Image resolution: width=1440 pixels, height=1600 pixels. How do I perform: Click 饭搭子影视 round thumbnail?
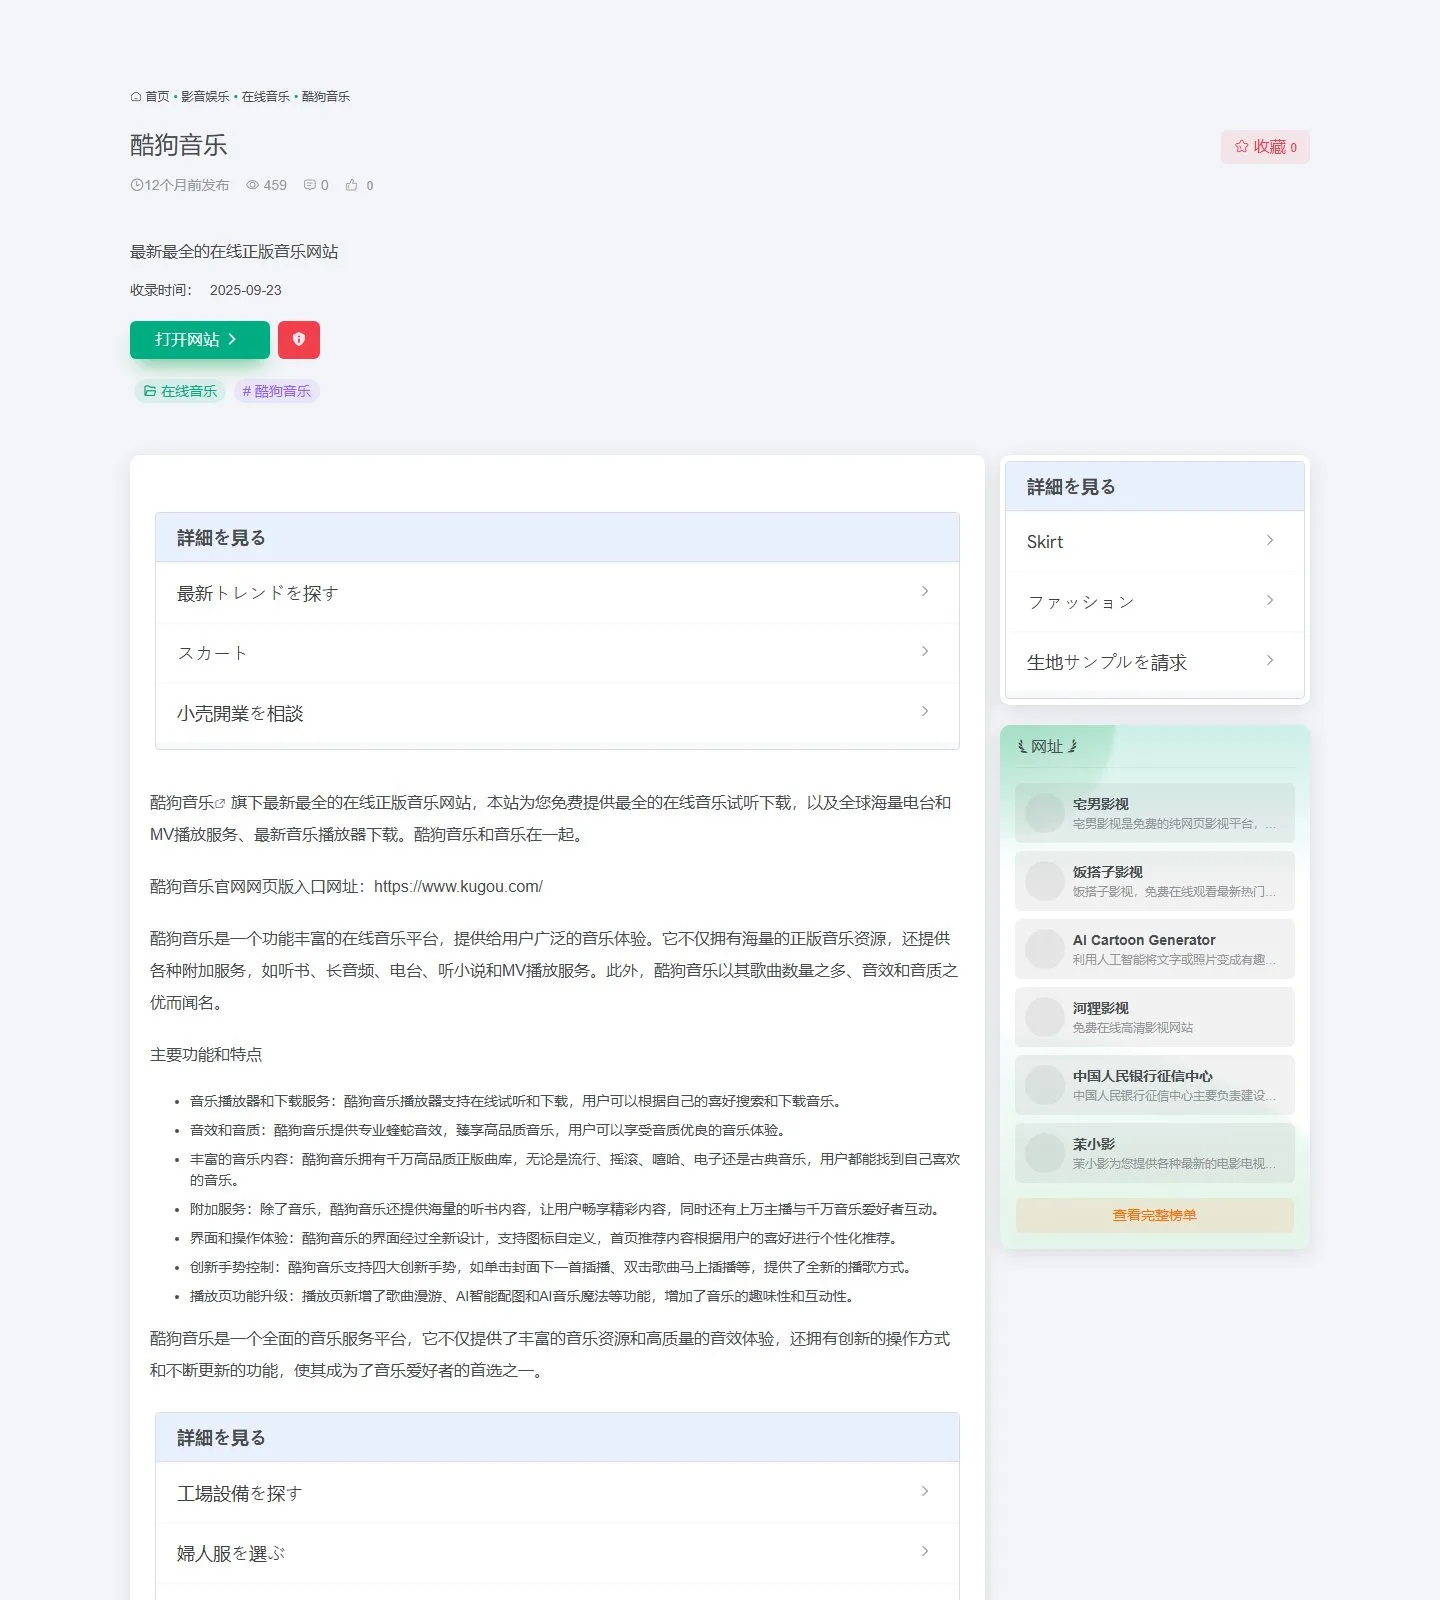(1044, 881)
